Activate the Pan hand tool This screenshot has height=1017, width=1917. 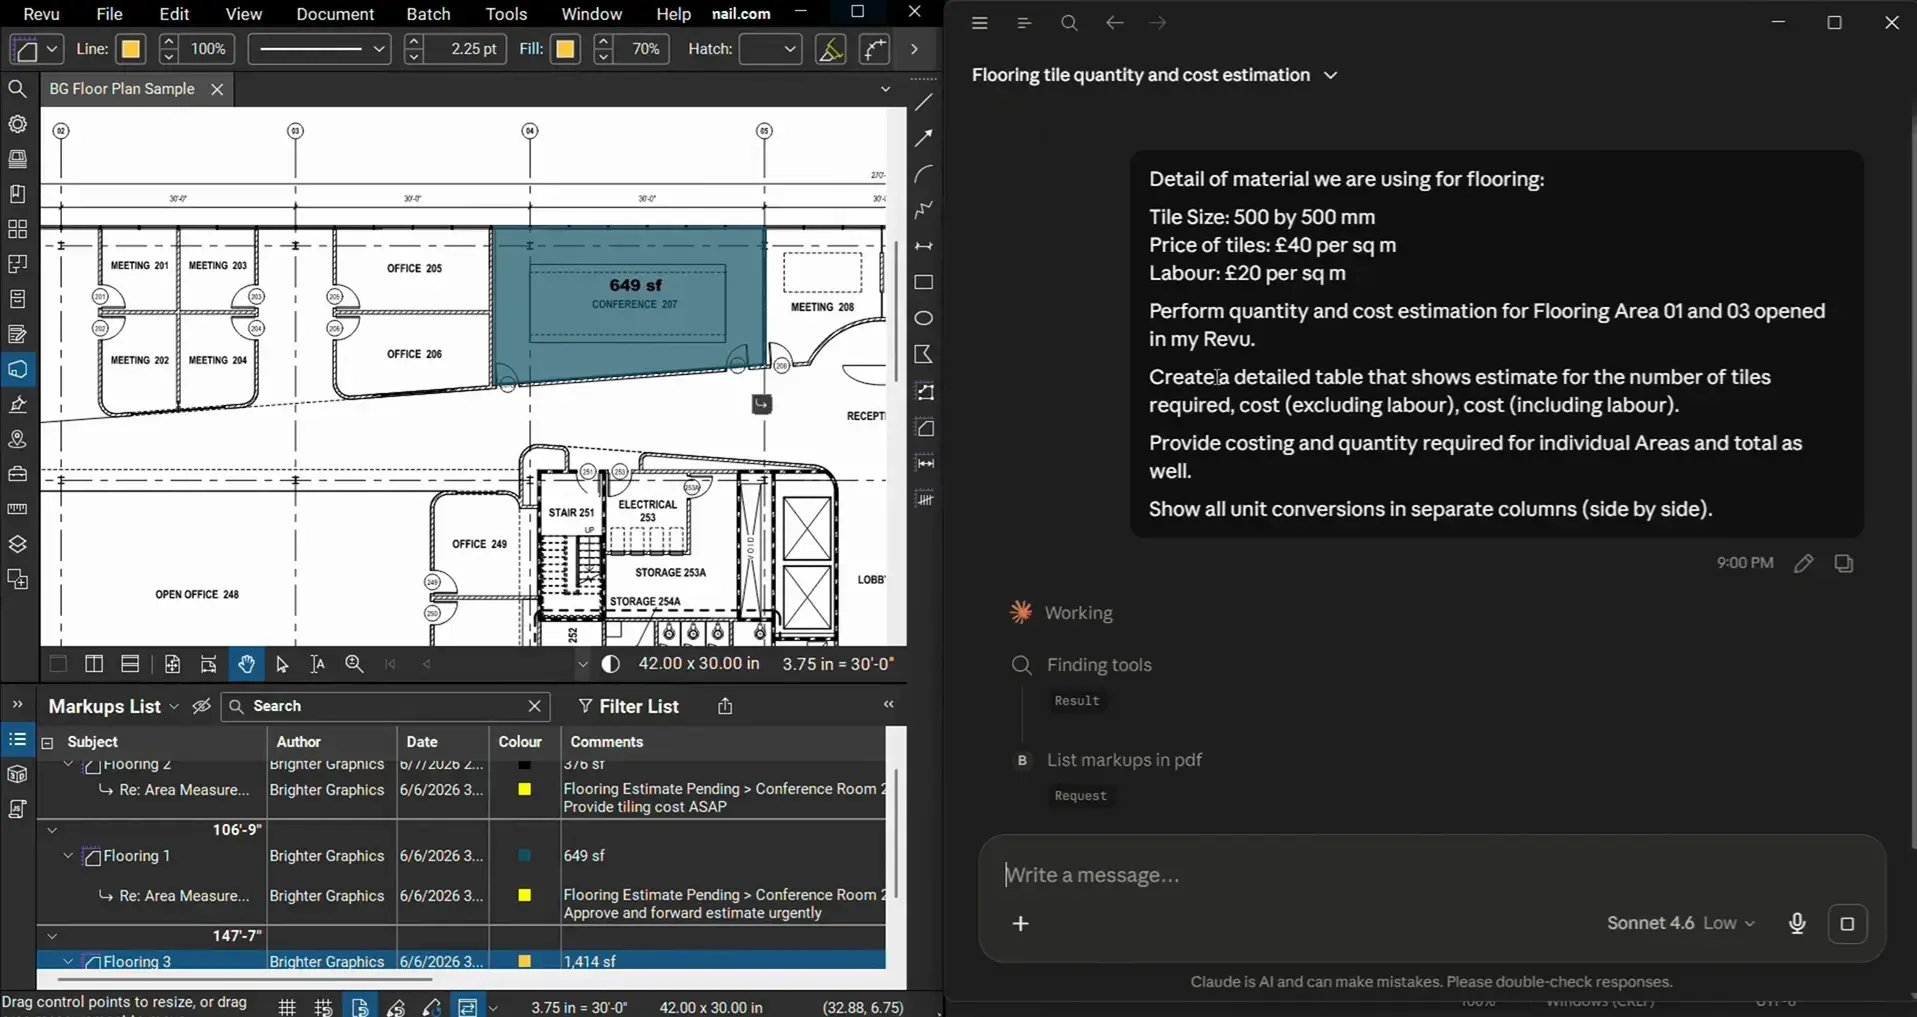pos(246,664)
